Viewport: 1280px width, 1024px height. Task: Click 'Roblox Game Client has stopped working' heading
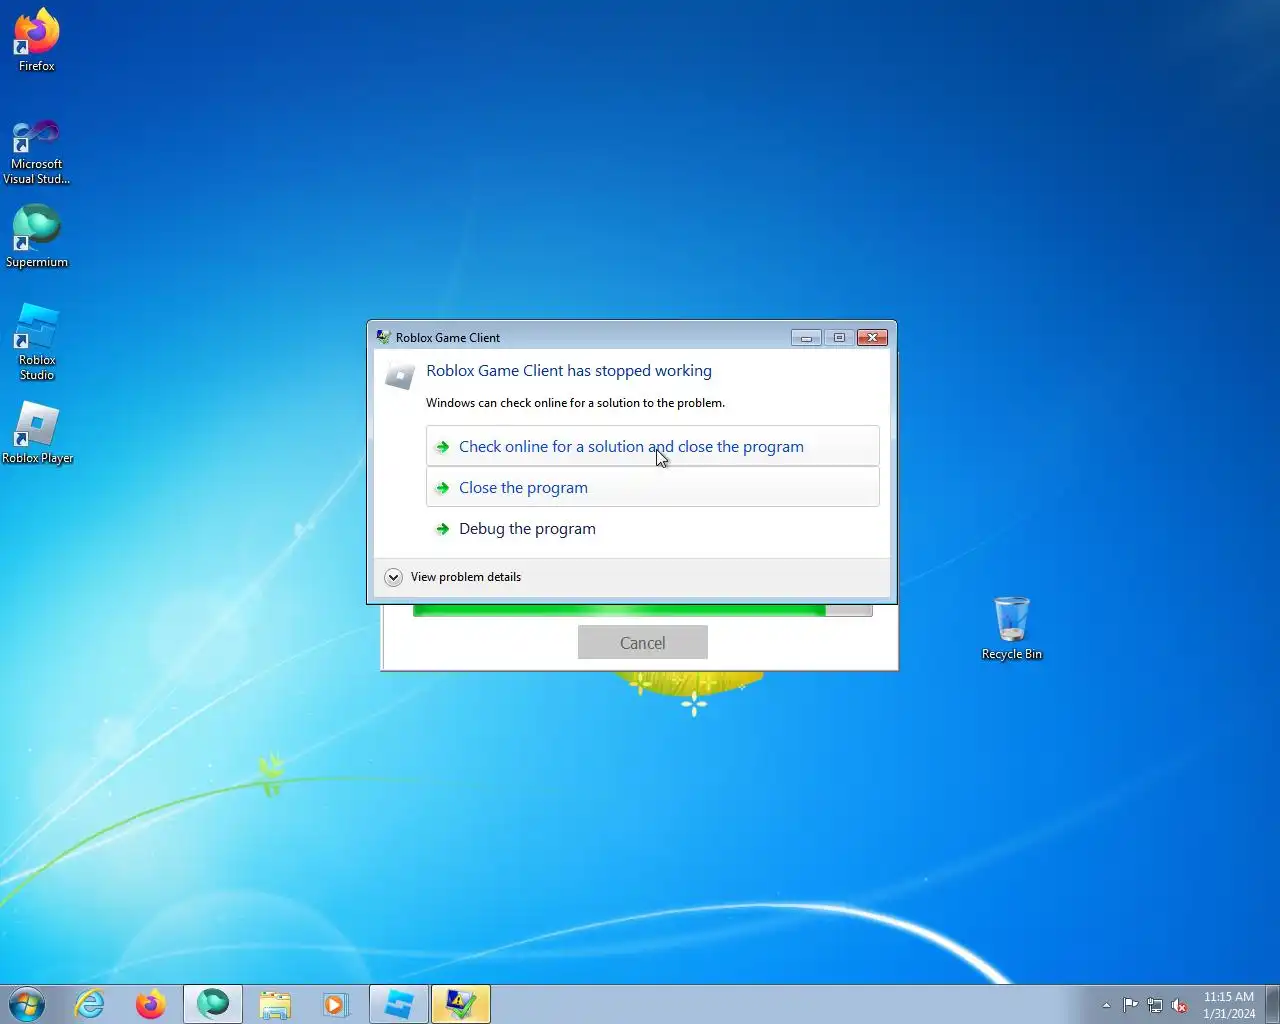click(x=569, y=370)
